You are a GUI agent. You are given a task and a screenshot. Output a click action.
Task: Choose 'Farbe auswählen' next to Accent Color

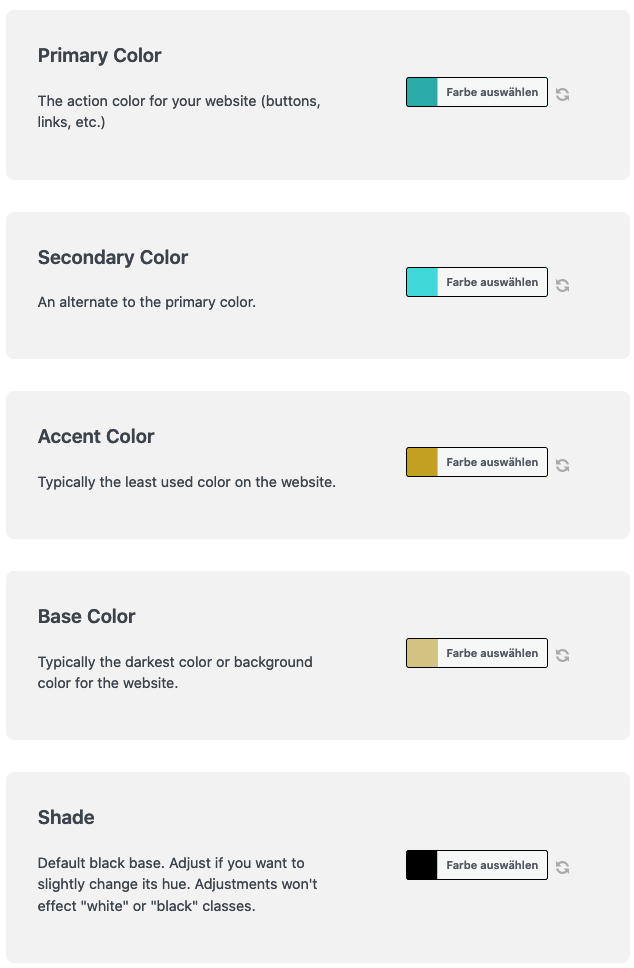point(492,462)
